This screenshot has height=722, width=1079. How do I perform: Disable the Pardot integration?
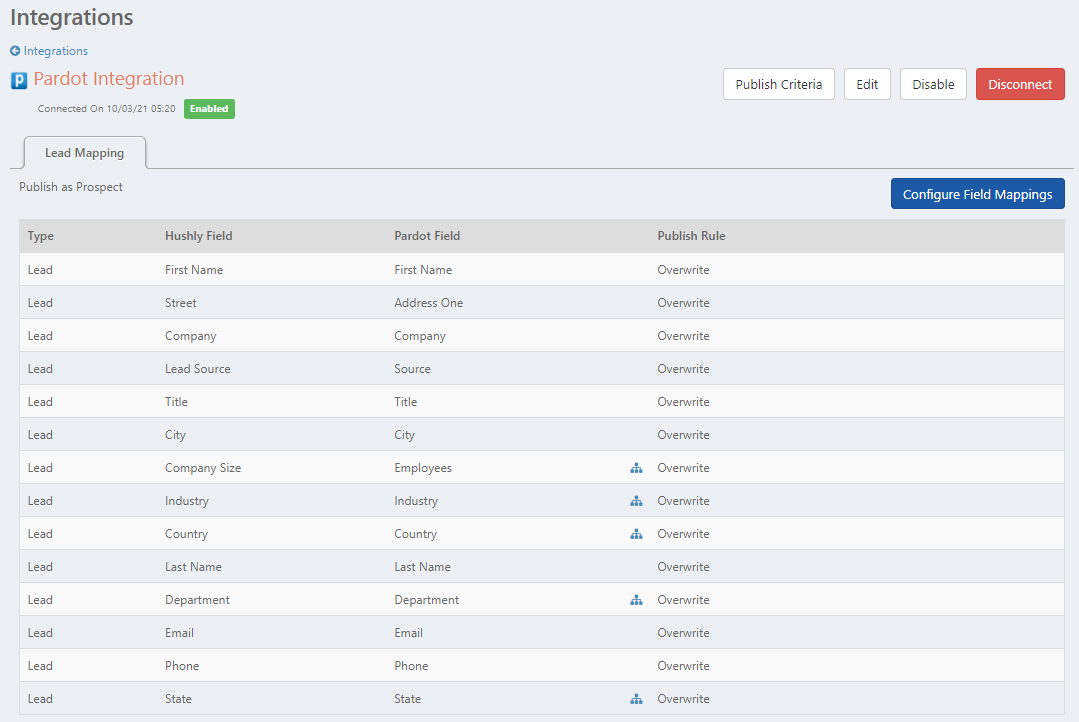pos(933,84)
